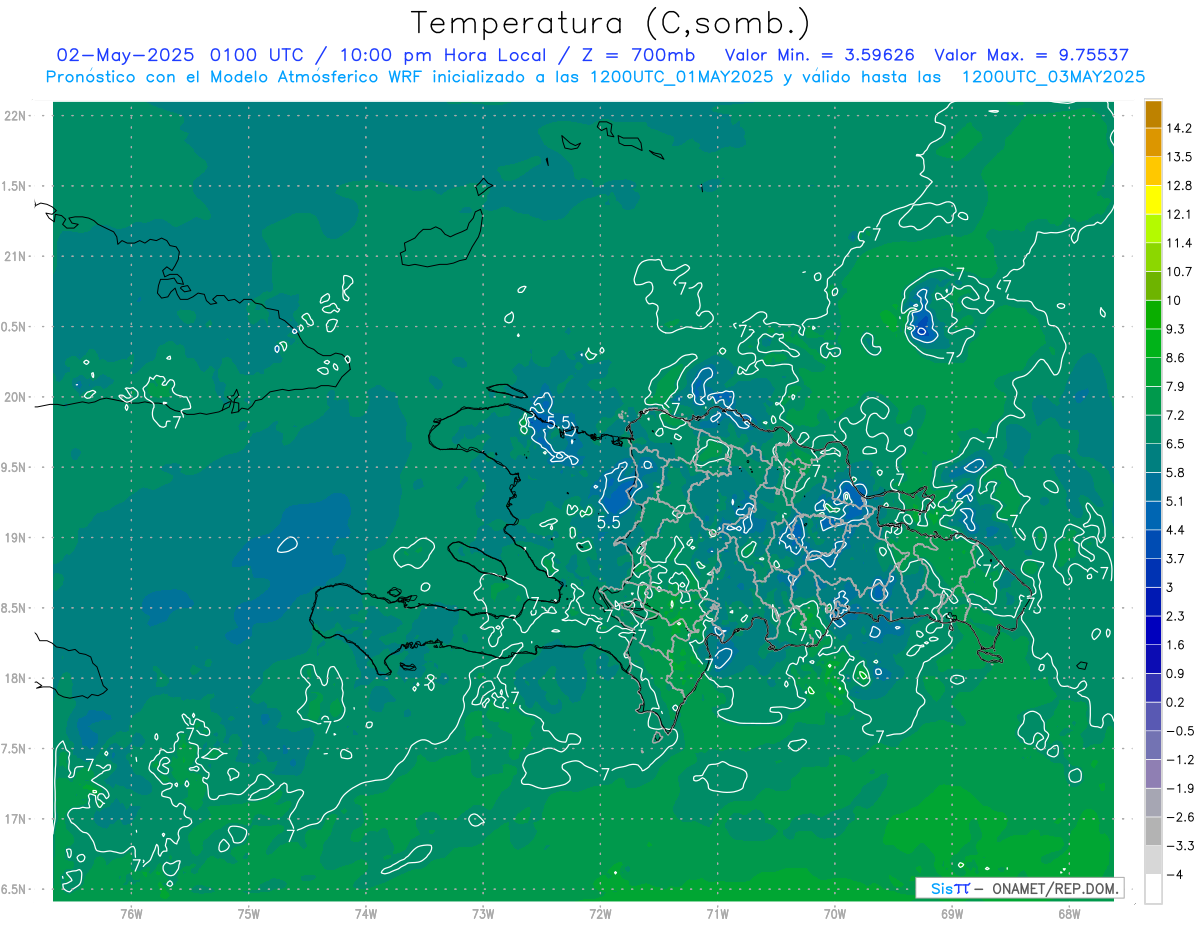Click the "ONAMET/REP.DOM." credit label
1200x927 pixels.
pyautogui.click(x=1053, y=888)
